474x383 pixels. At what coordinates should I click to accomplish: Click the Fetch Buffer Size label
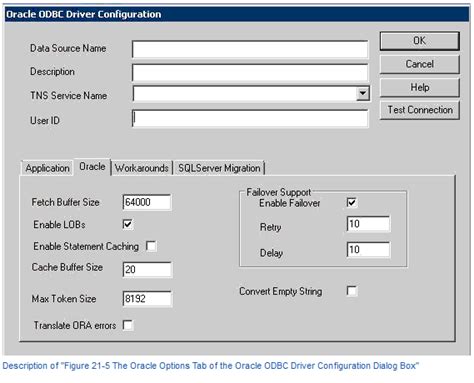click(x=65, y=202)
